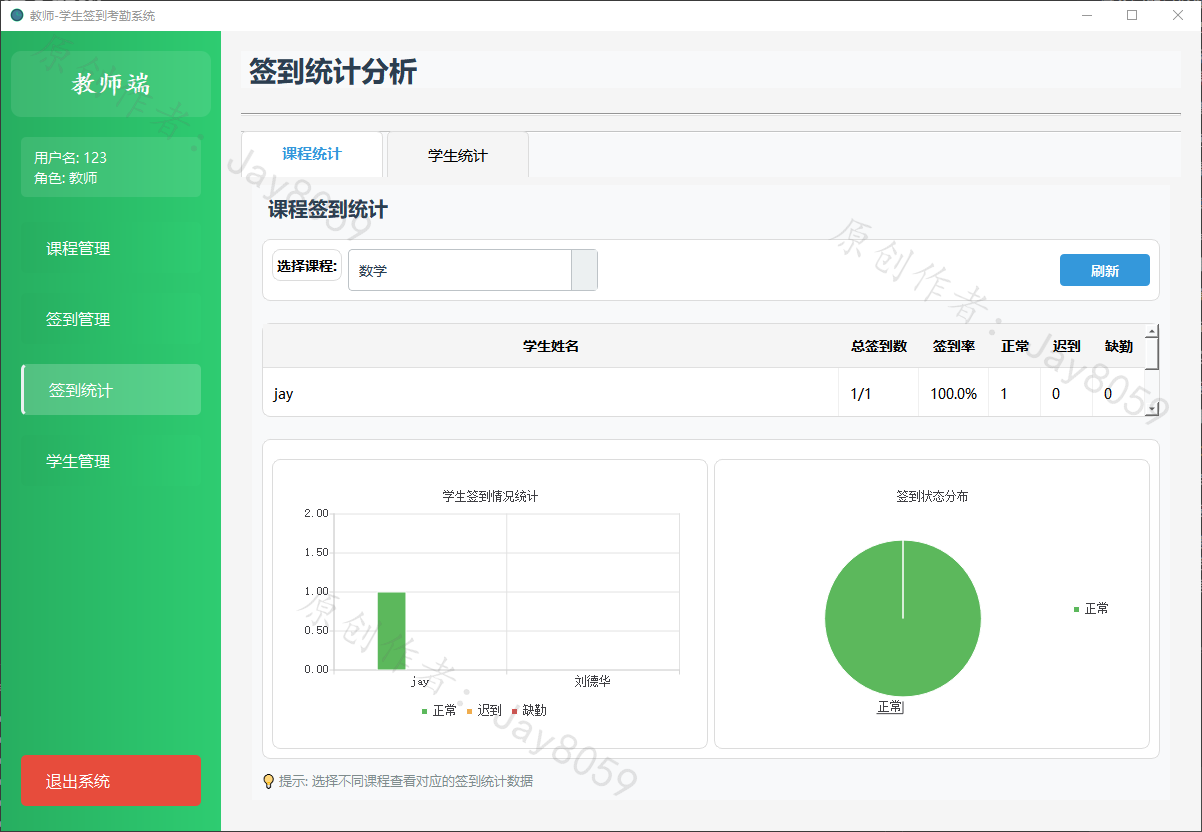Screen dimensions: 1202x832
Task: Click the 签到状态分布 chart title
Action: [x=932, y=496]
